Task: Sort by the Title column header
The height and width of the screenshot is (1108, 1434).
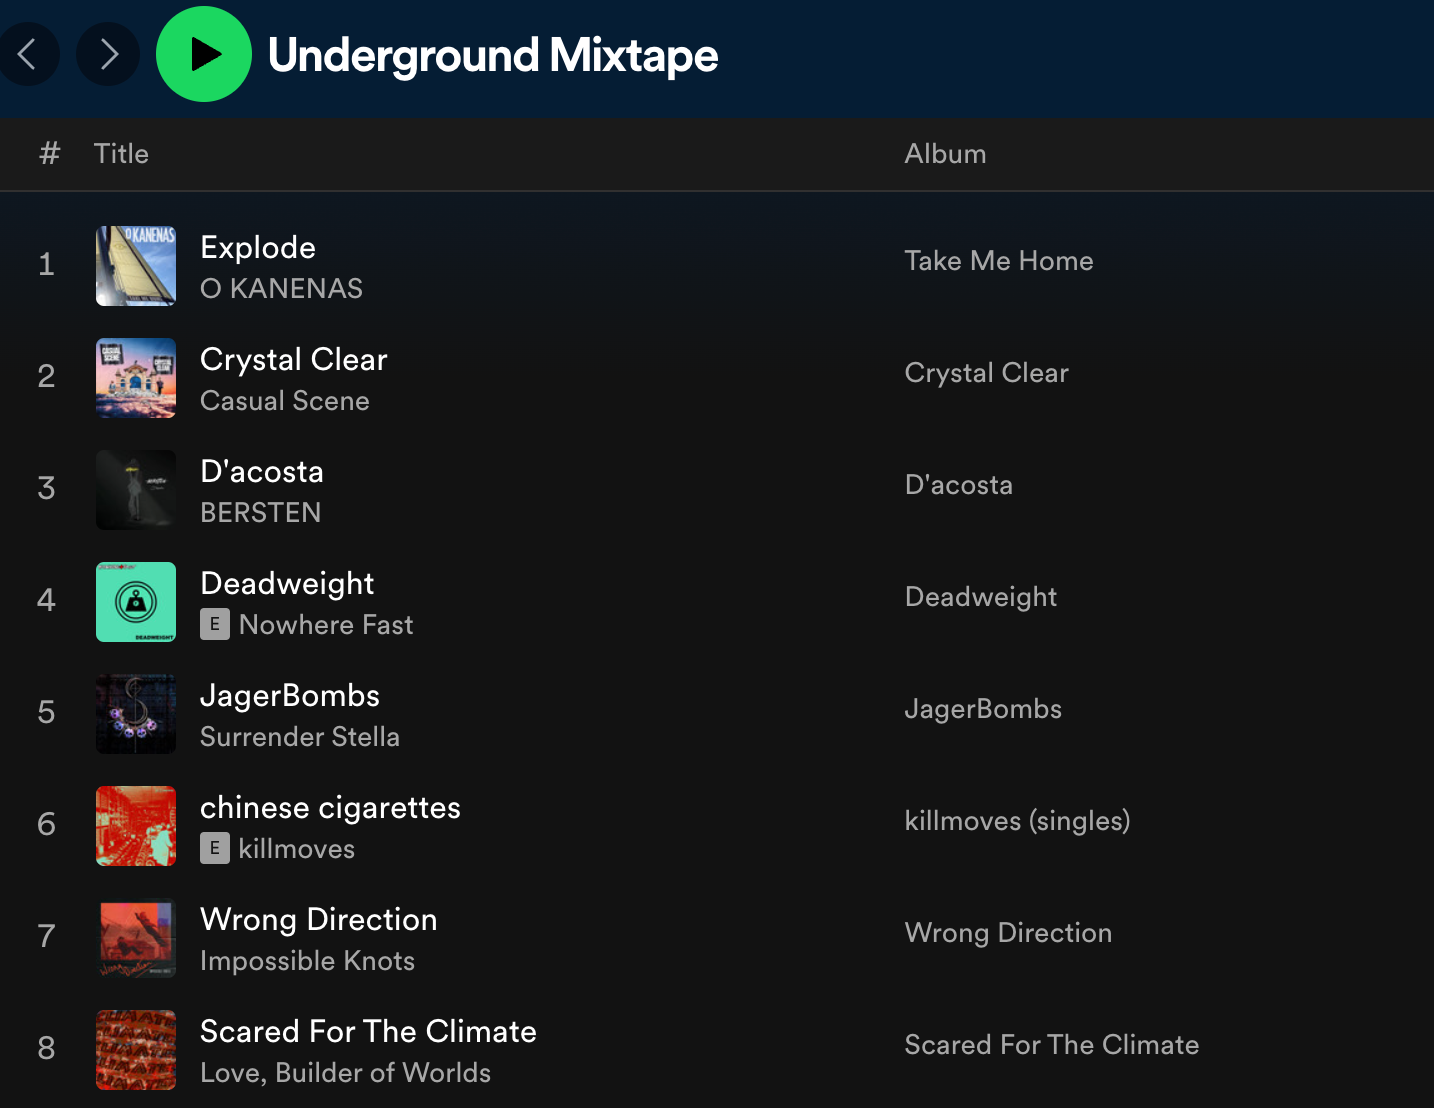Action: (121, 154)
